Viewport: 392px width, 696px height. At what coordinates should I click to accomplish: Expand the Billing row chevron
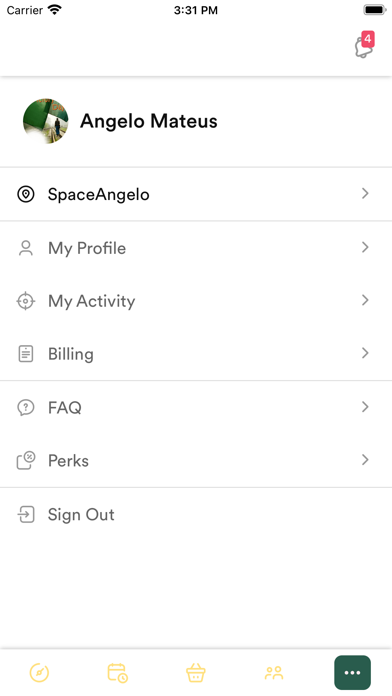[x=365, y=353]
